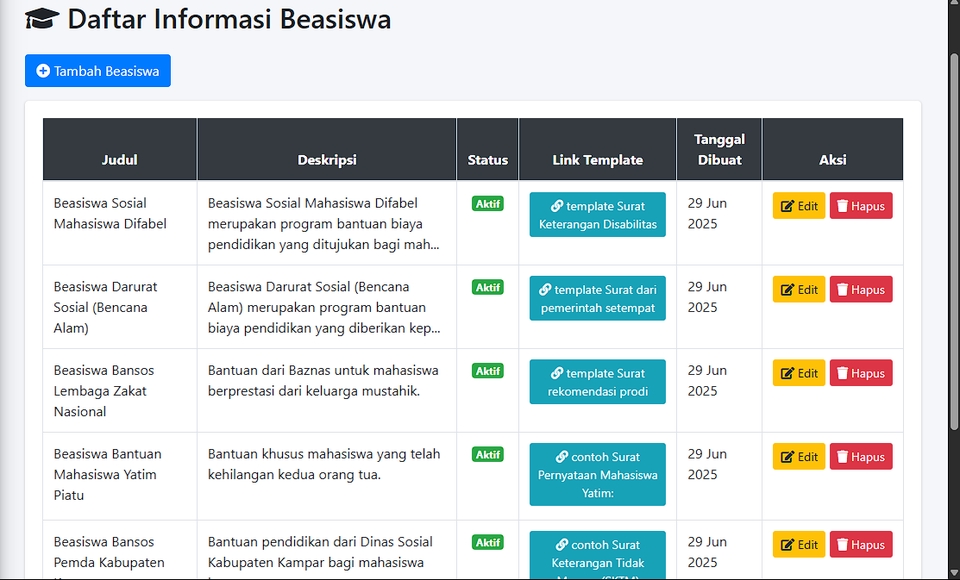Edit the Beasiswa Bansos Pemda Kabupaten entry

[799, 545]
